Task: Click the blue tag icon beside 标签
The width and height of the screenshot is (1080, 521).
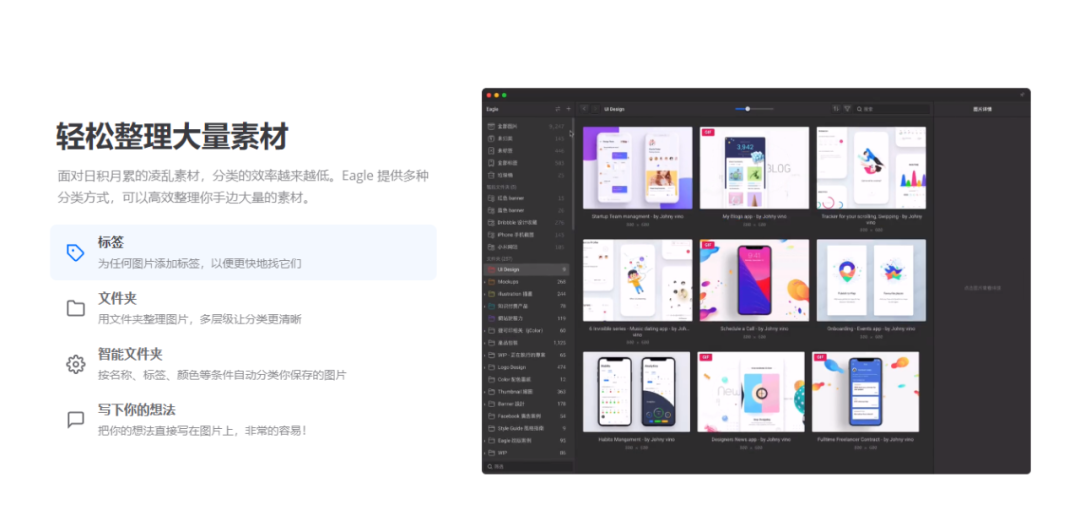Action: [75, 253]
